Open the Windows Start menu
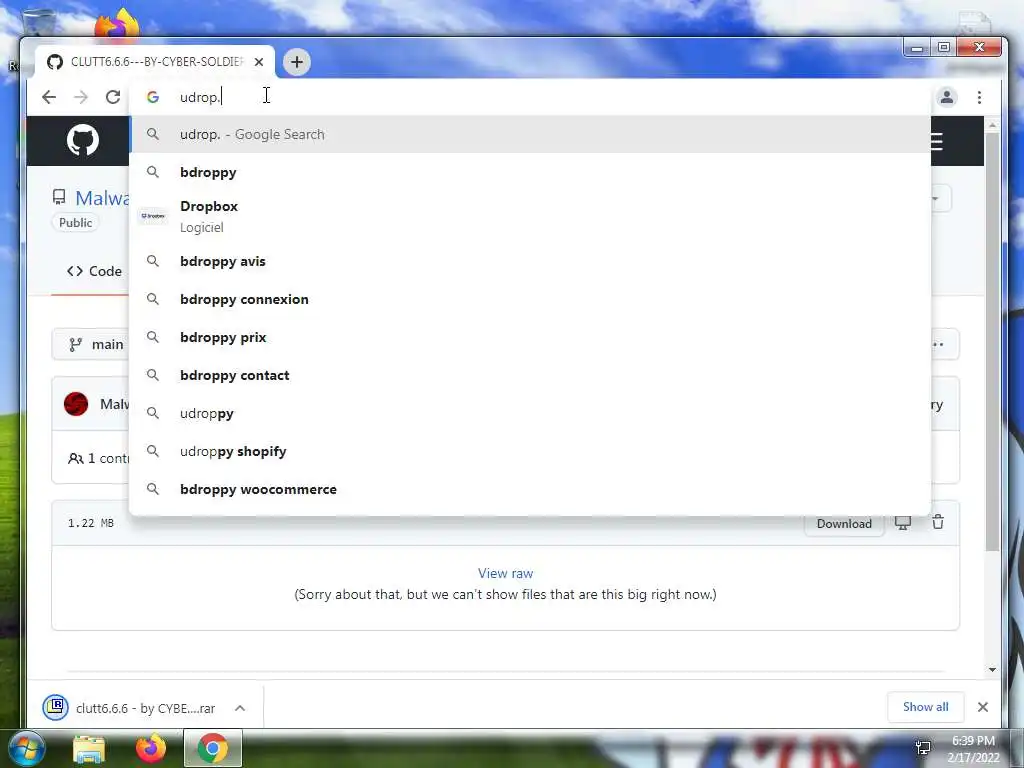Screen dimensions: 1024x768 tap(27, 748)
